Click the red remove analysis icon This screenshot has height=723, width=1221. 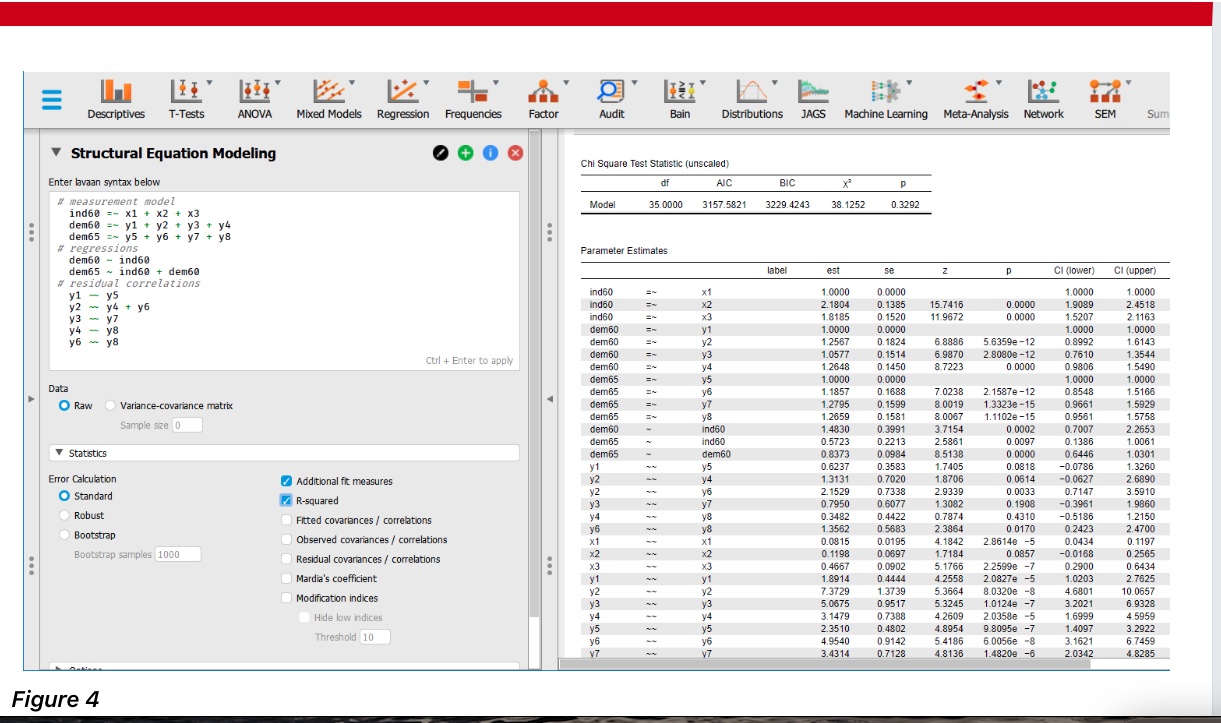tap(515, 153)
